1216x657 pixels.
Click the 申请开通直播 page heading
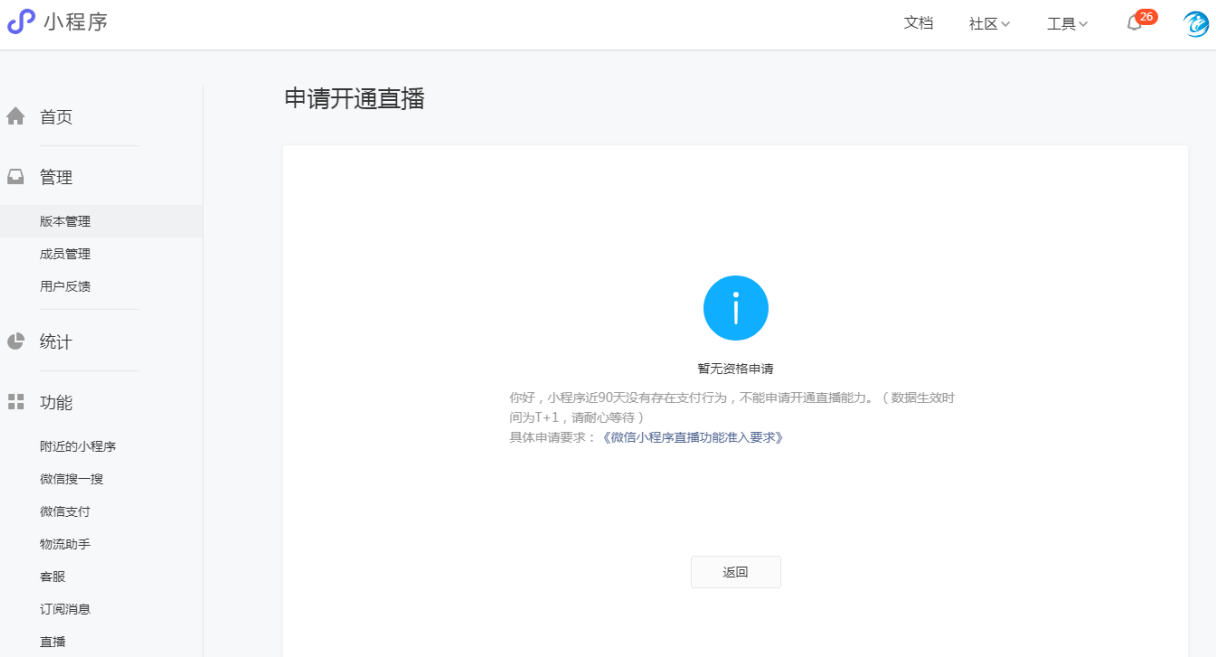coord(355,98)
